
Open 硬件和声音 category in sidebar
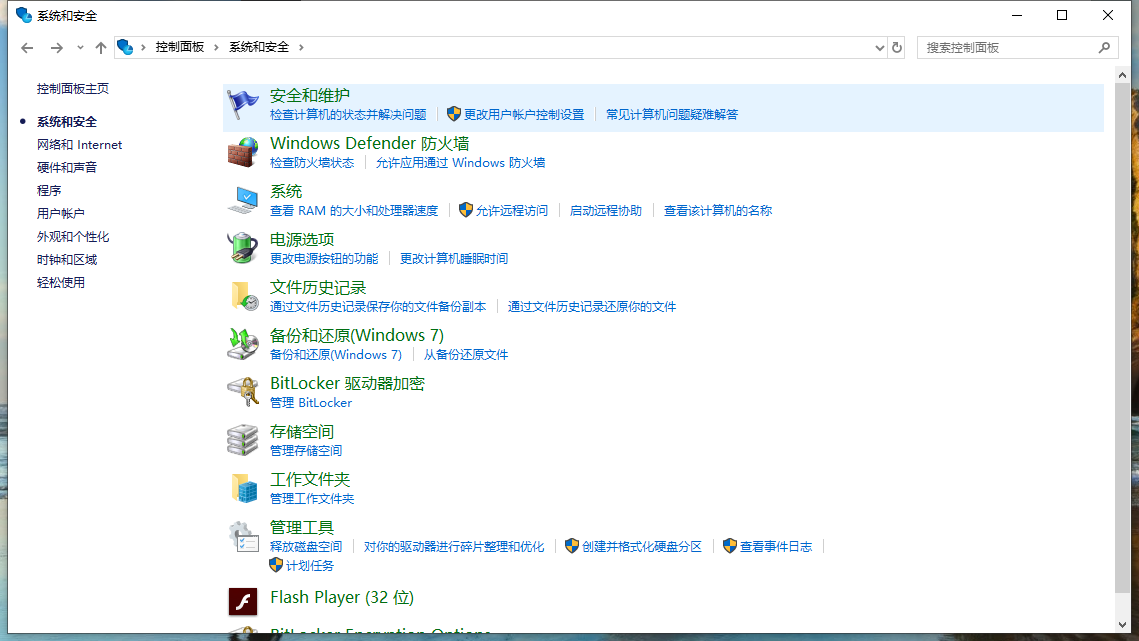[x=67, y=167]
